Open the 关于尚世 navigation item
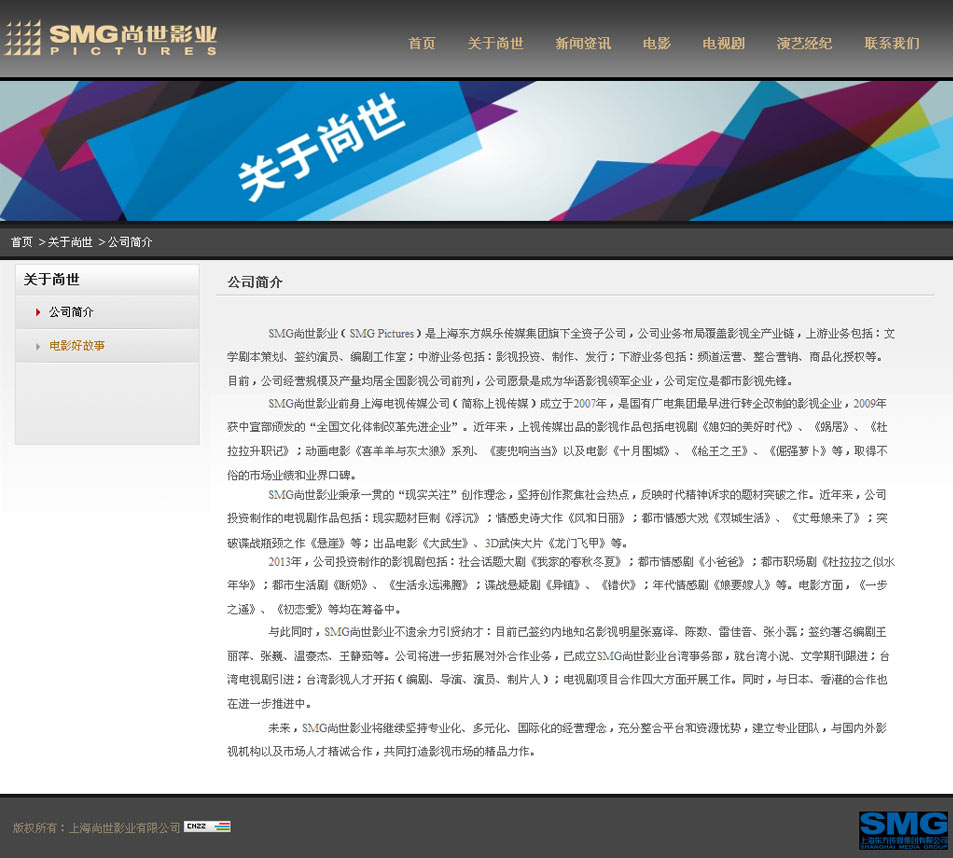953x858 pixels. coord(495,43)
